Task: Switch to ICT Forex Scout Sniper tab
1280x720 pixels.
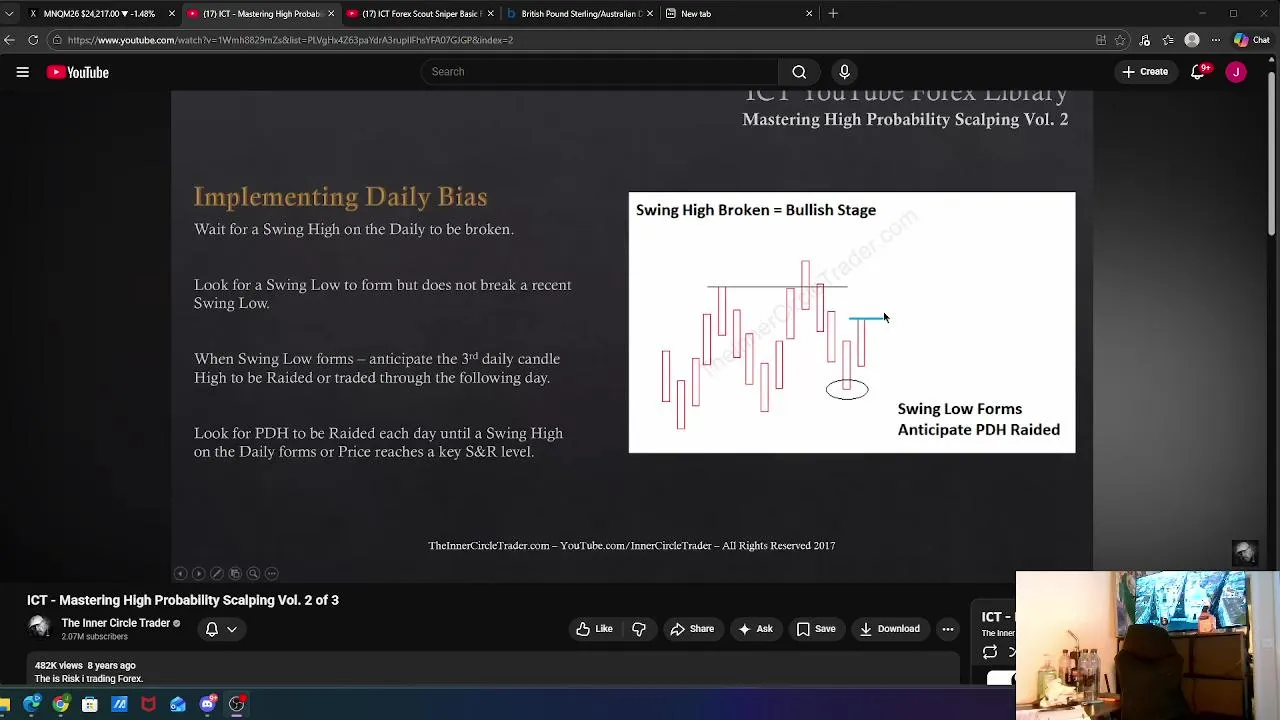Action: [418, 14]
